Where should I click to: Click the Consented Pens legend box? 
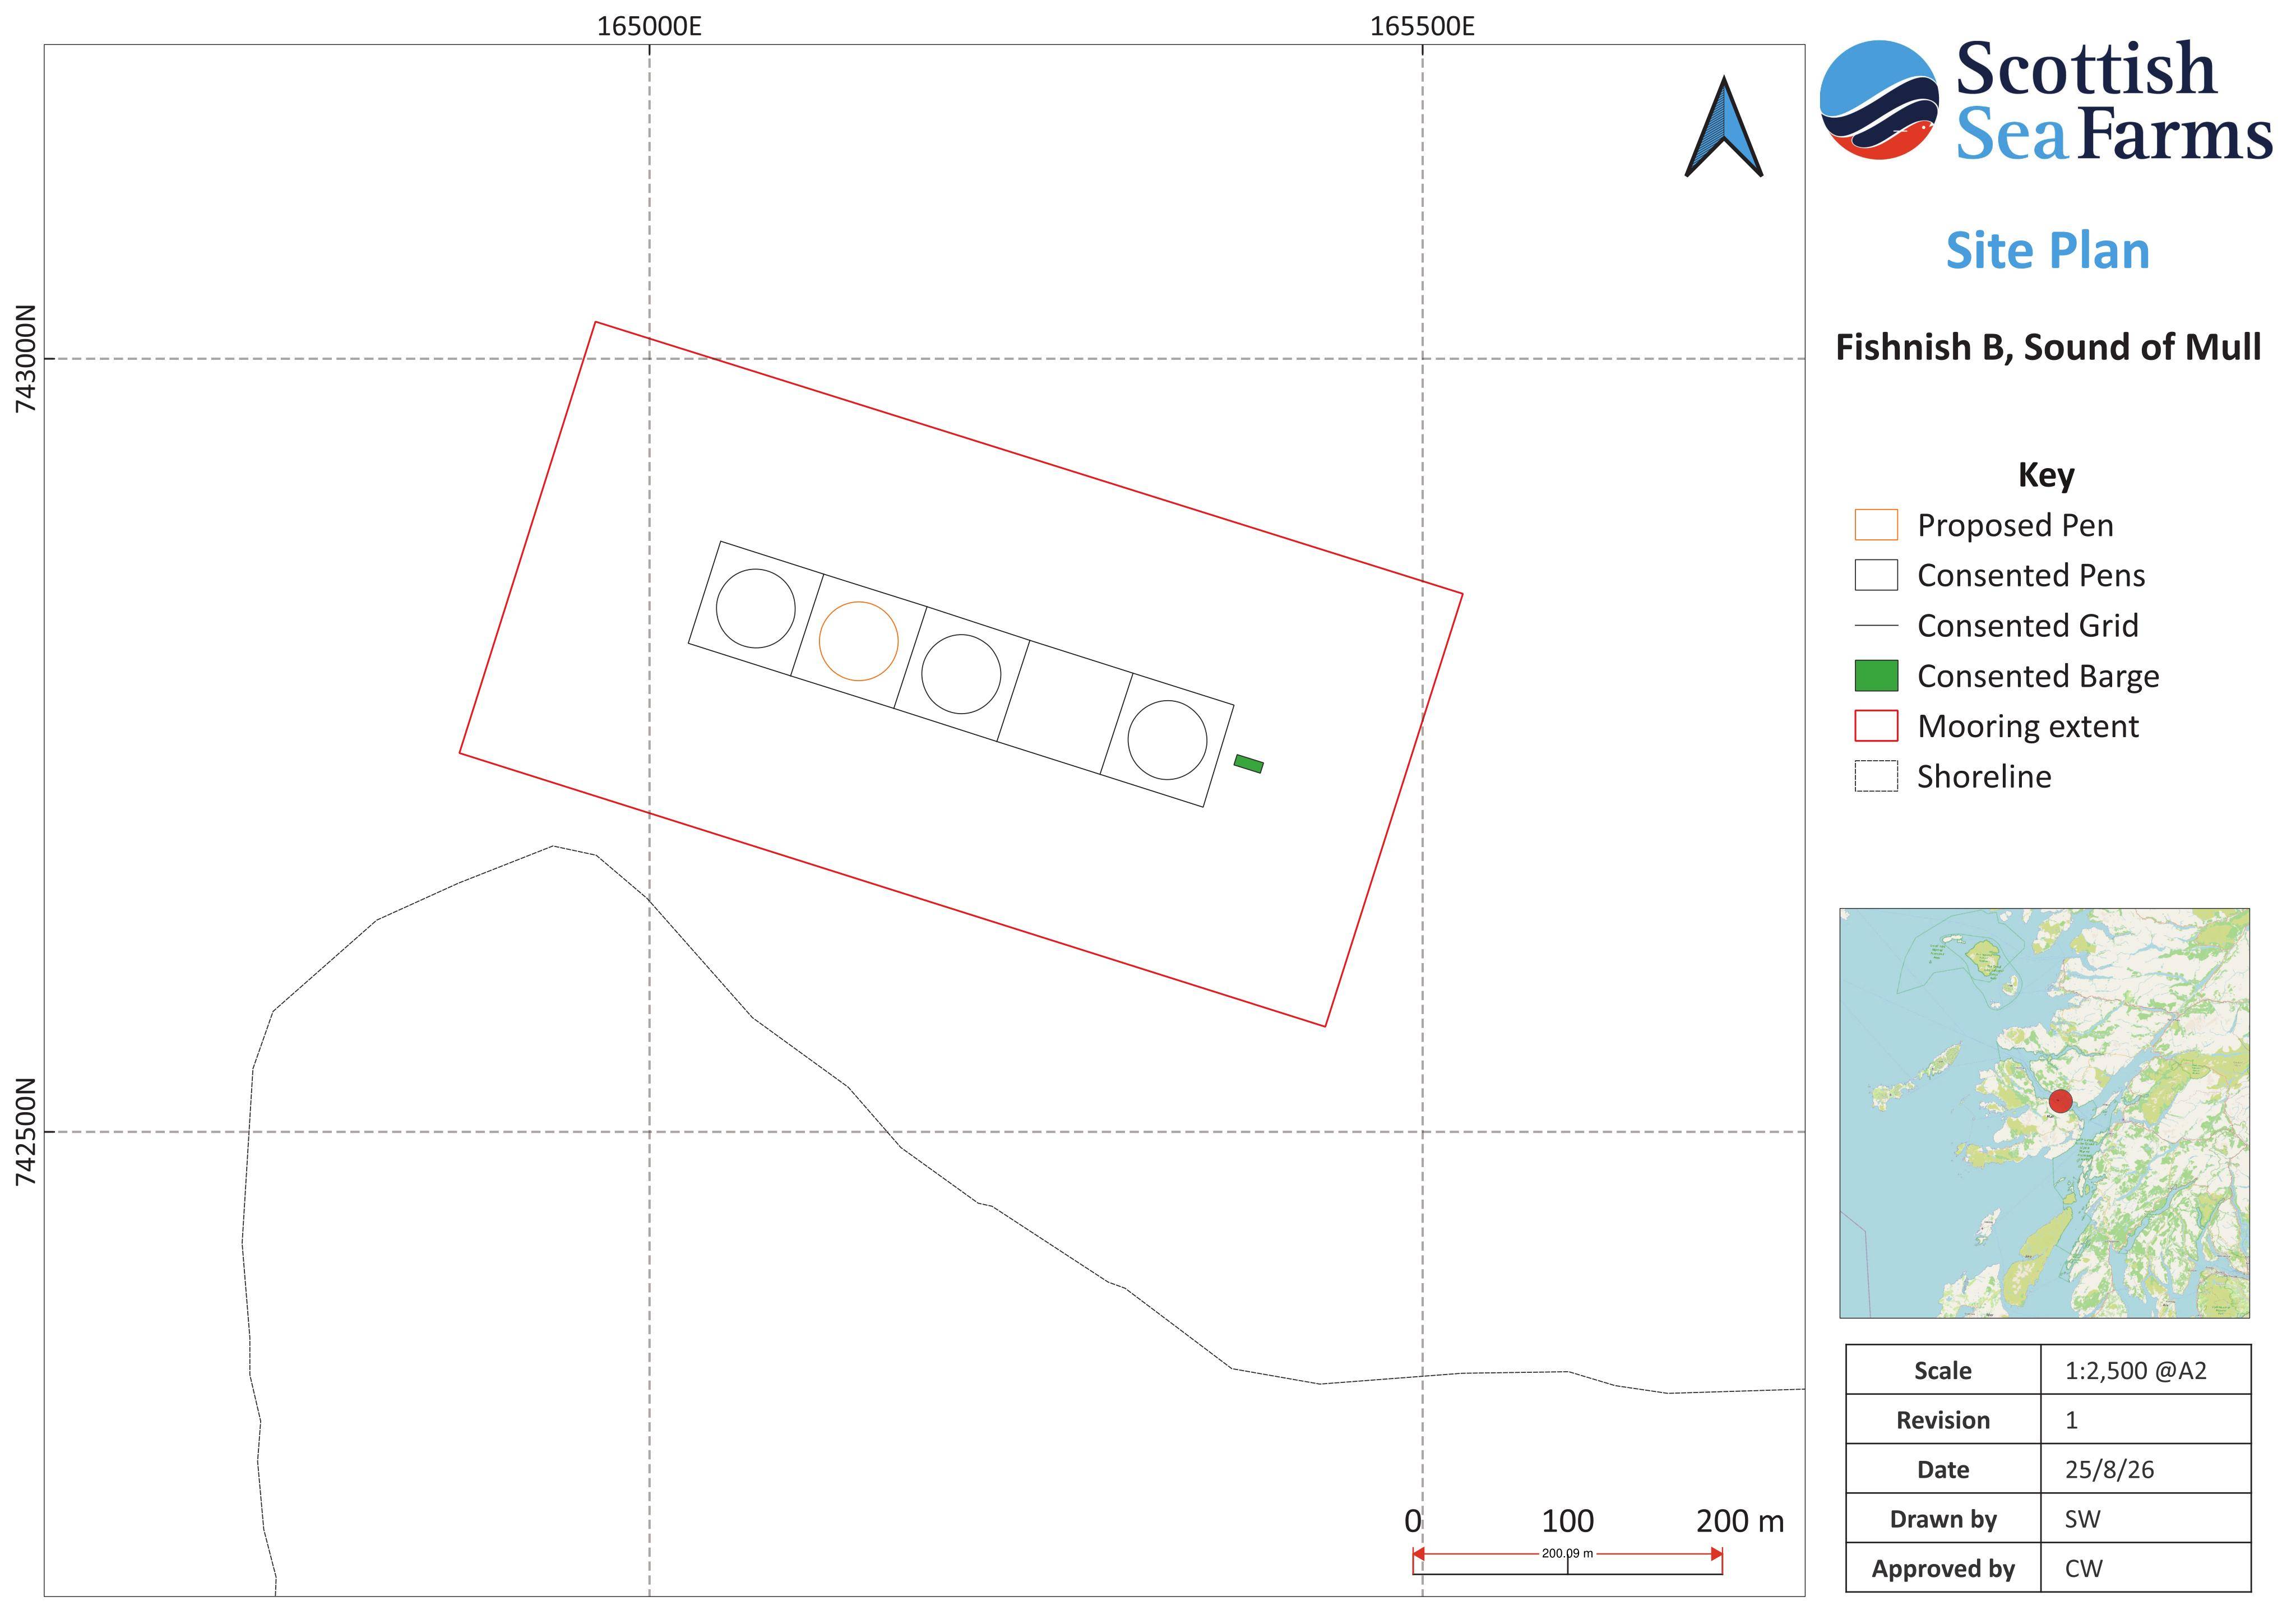pos(1876,575)
